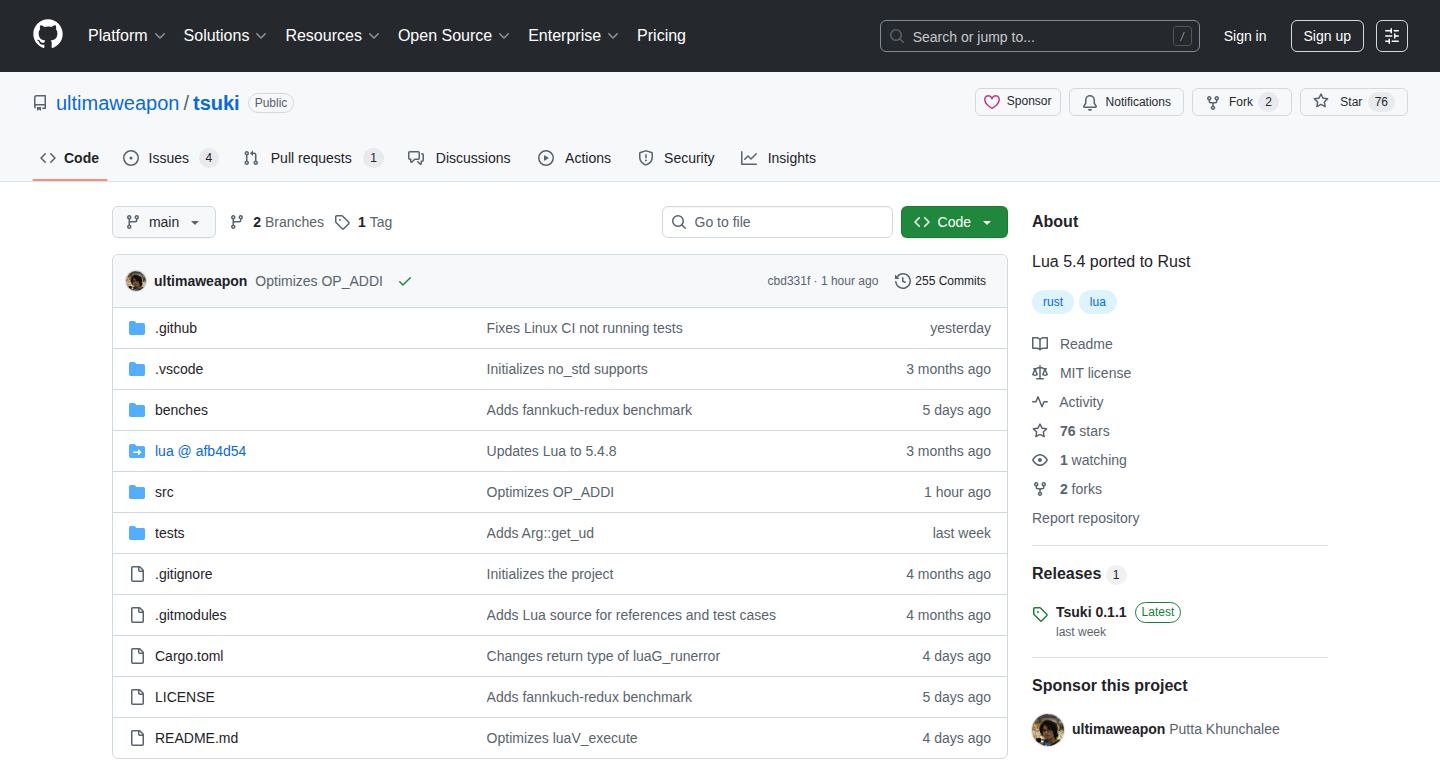Open the Activity pulse link

(x=1068, y=402)
